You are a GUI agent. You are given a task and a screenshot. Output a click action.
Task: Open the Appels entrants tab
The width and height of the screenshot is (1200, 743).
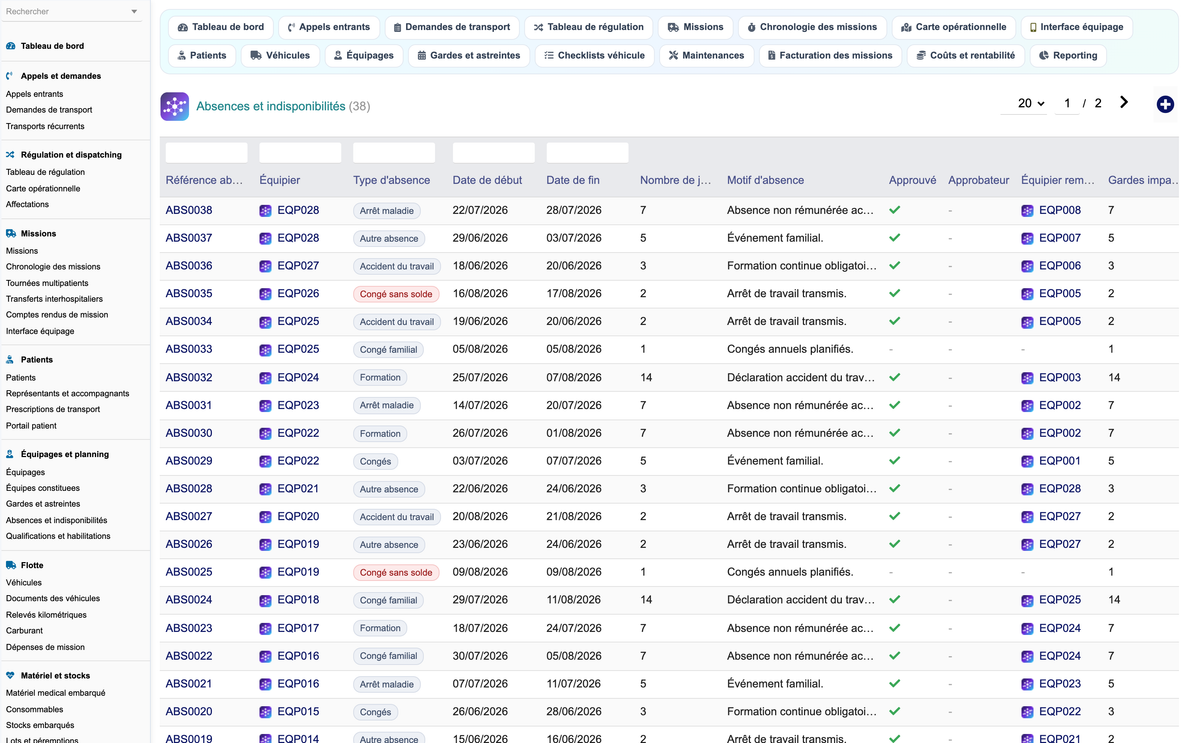click(x=328, y=27)
